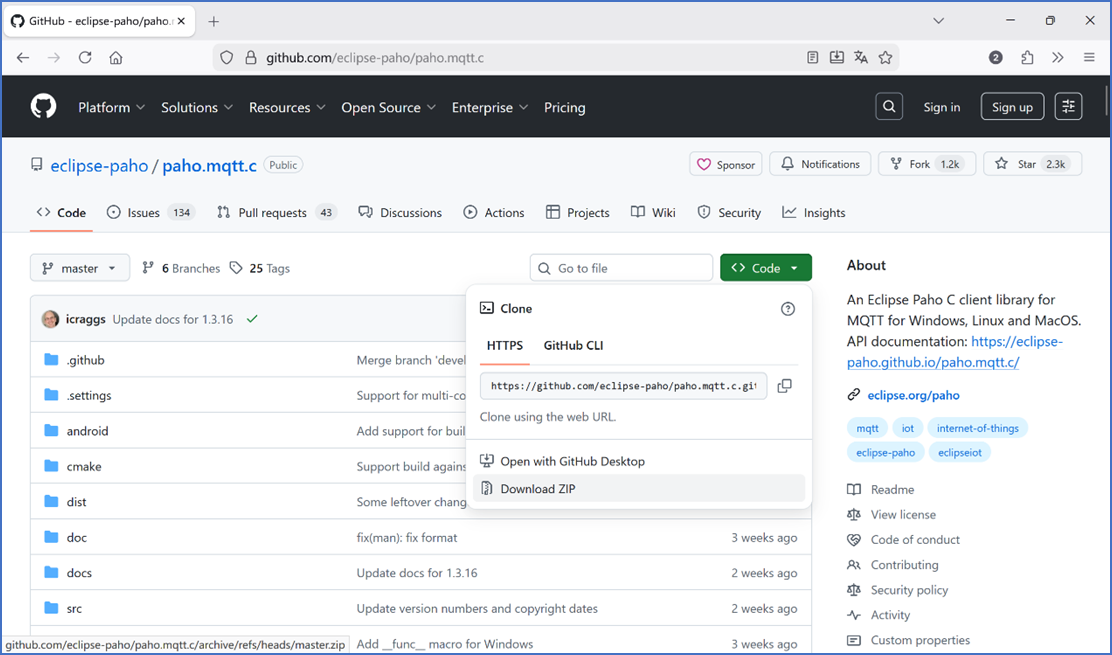The height and width of the screenshot is (655, 1112).
Task: Open the Firefox hamburger application menu
Action: pos(1089,57)
